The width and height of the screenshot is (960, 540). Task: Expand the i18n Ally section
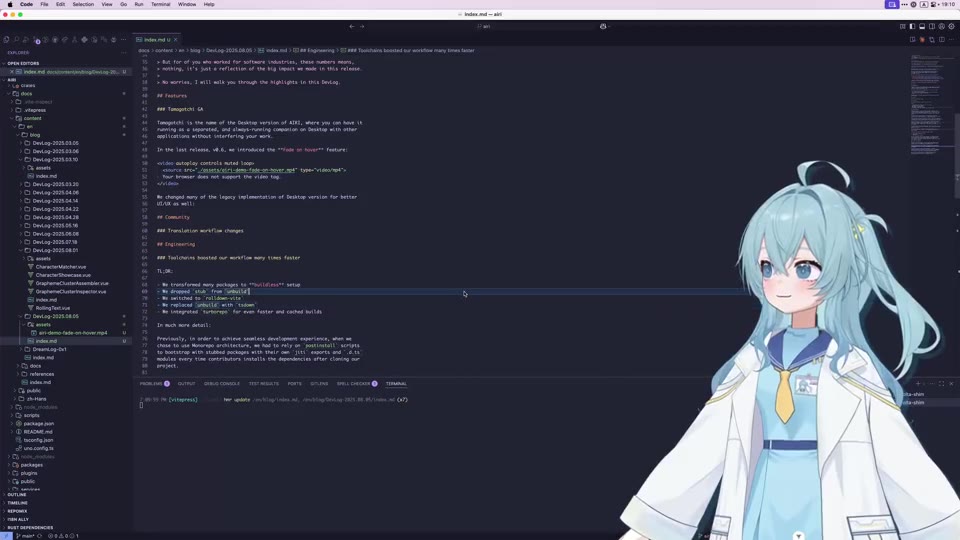tap(18, 519)
